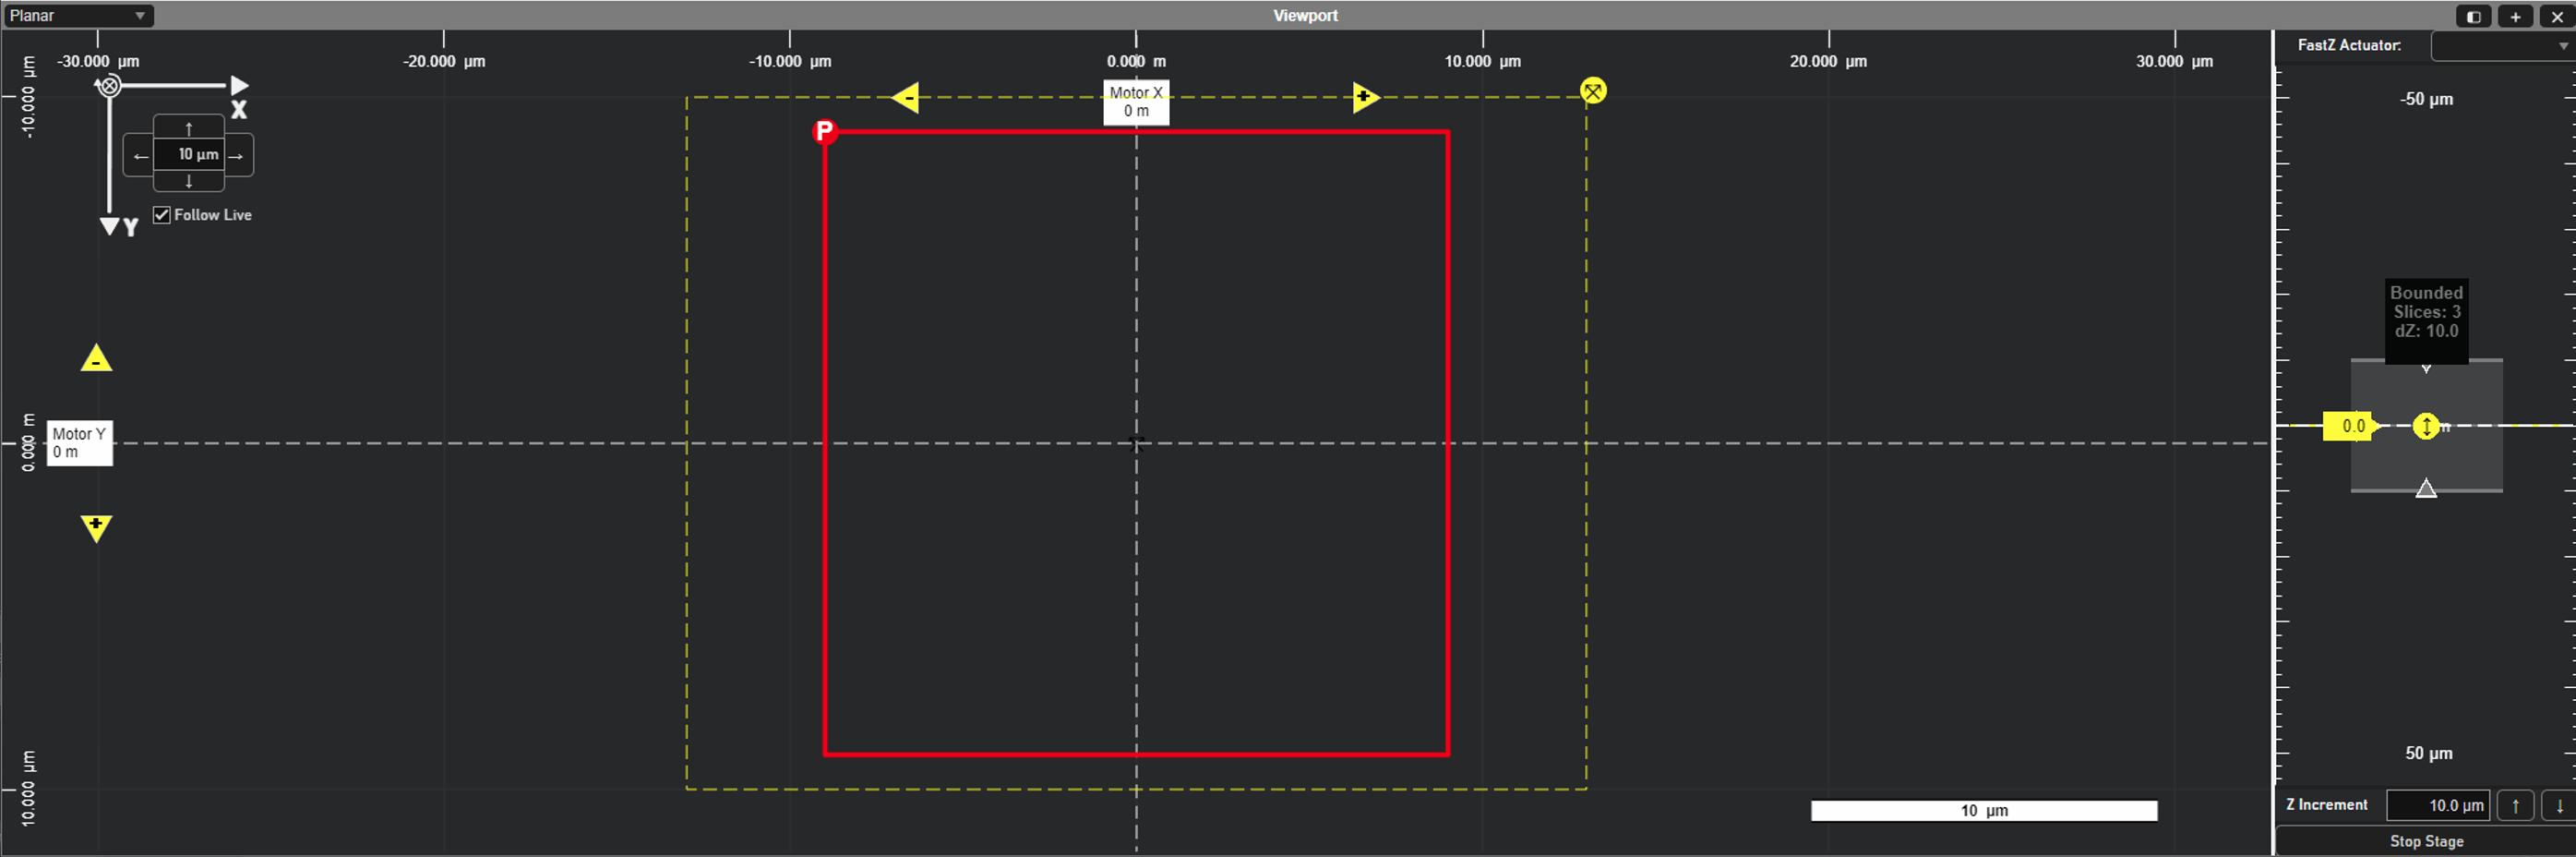Screen dimensions: 2576x857
Task: Click the Bounded Slices info box
Action: pos(2426,312)
